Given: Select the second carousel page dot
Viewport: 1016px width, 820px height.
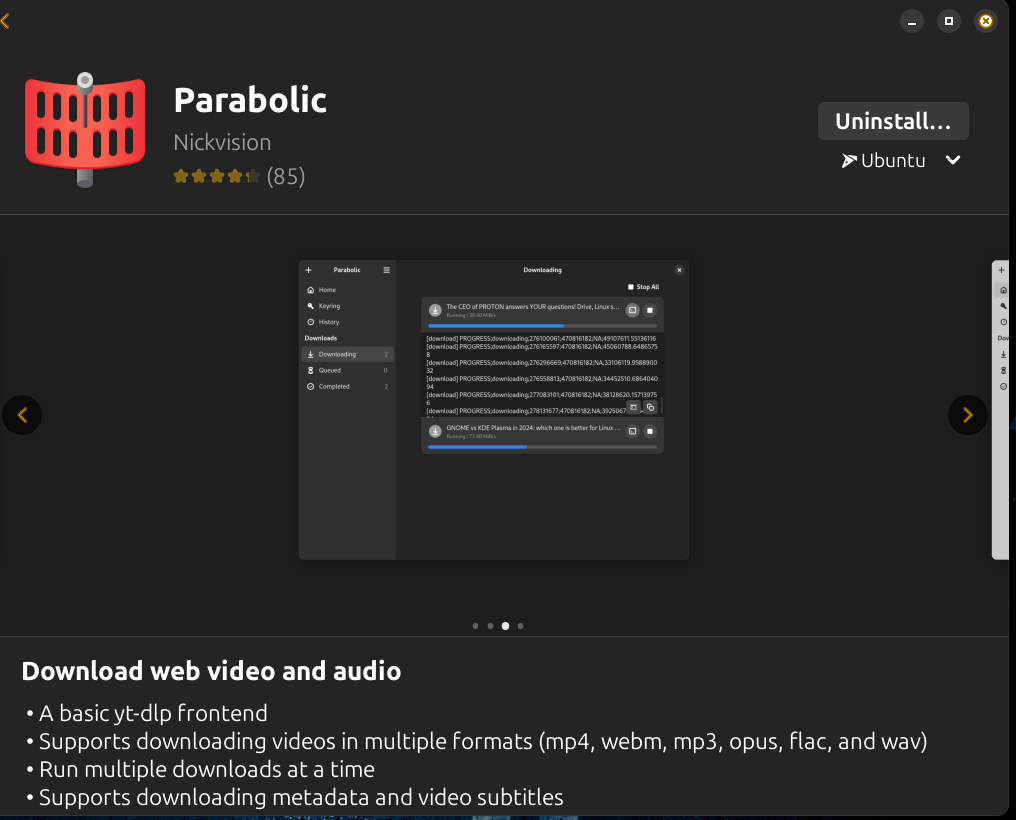Looking at the screenshot, I should tap(491, 626).
